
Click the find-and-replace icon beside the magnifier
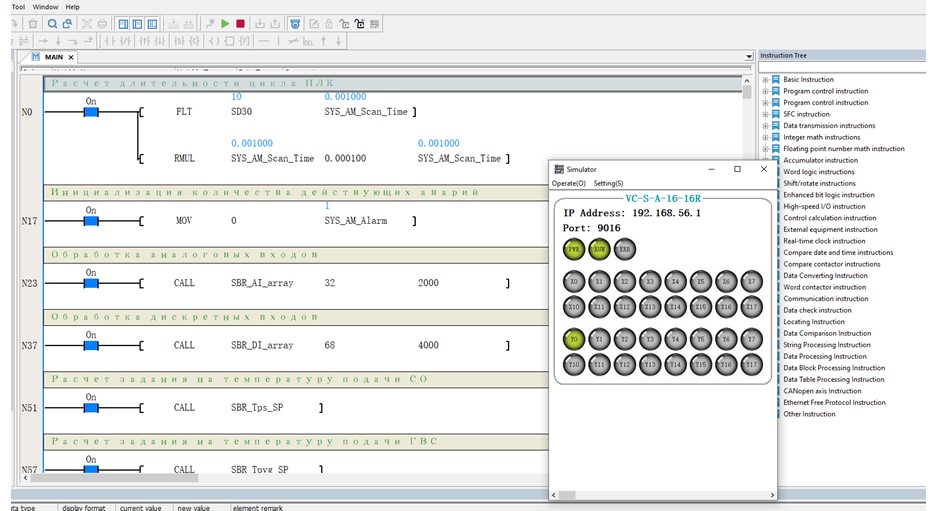coord(67,24)
